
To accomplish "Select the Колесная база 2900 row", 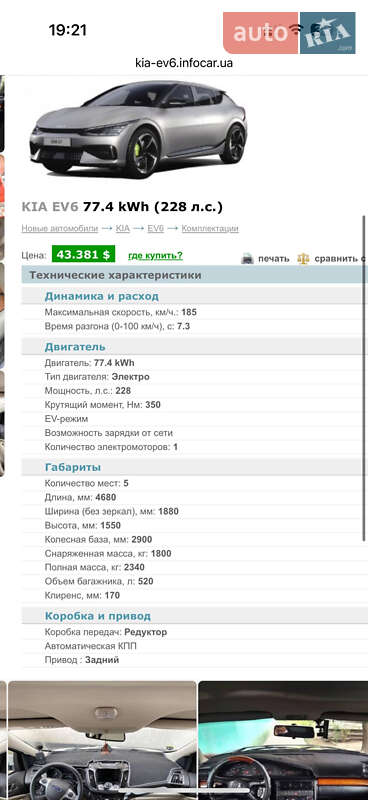I will (194, 539).
